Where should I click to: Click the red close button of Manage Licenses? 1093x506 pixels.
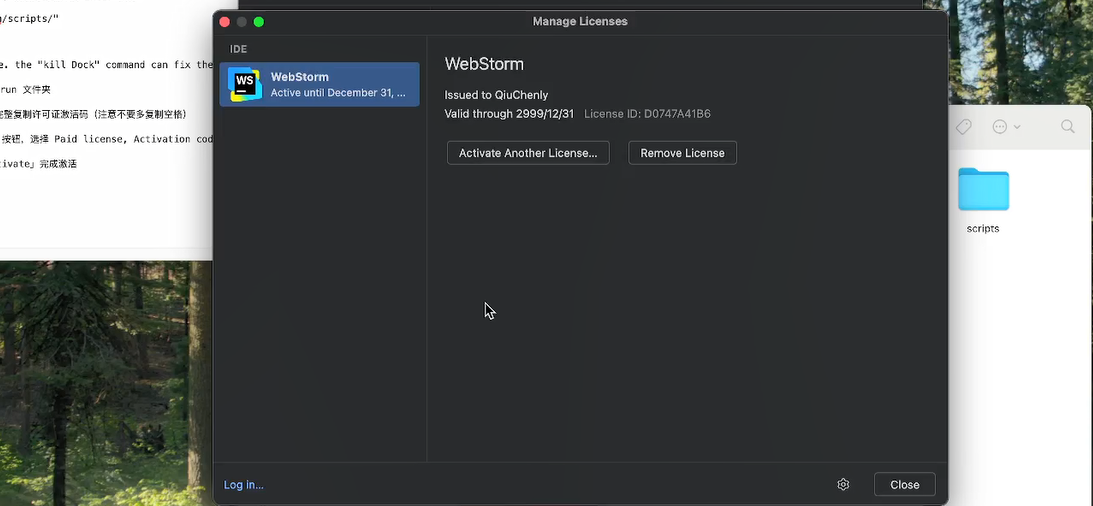click(224, 22)
